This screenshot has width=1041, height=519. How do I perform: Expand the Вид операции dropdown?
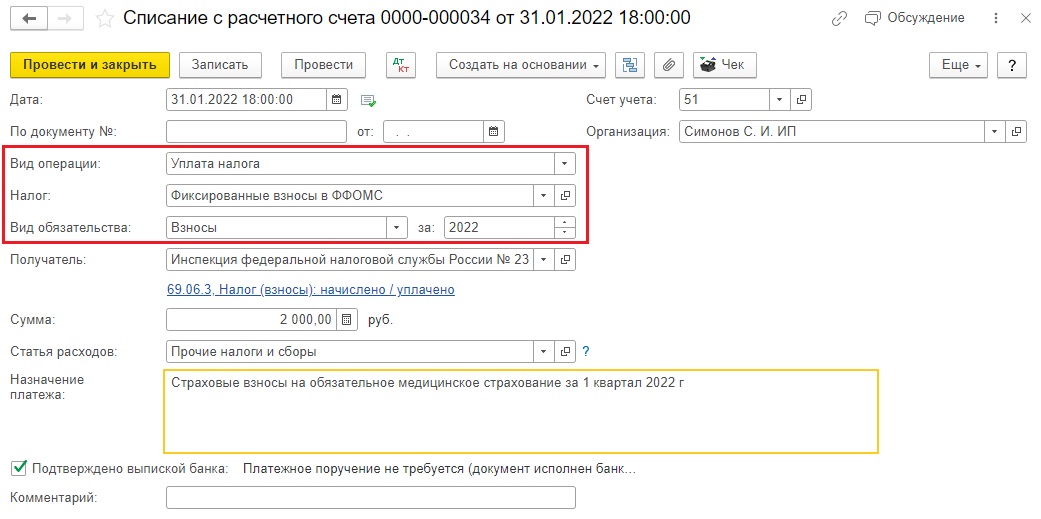tap(565, 163)
